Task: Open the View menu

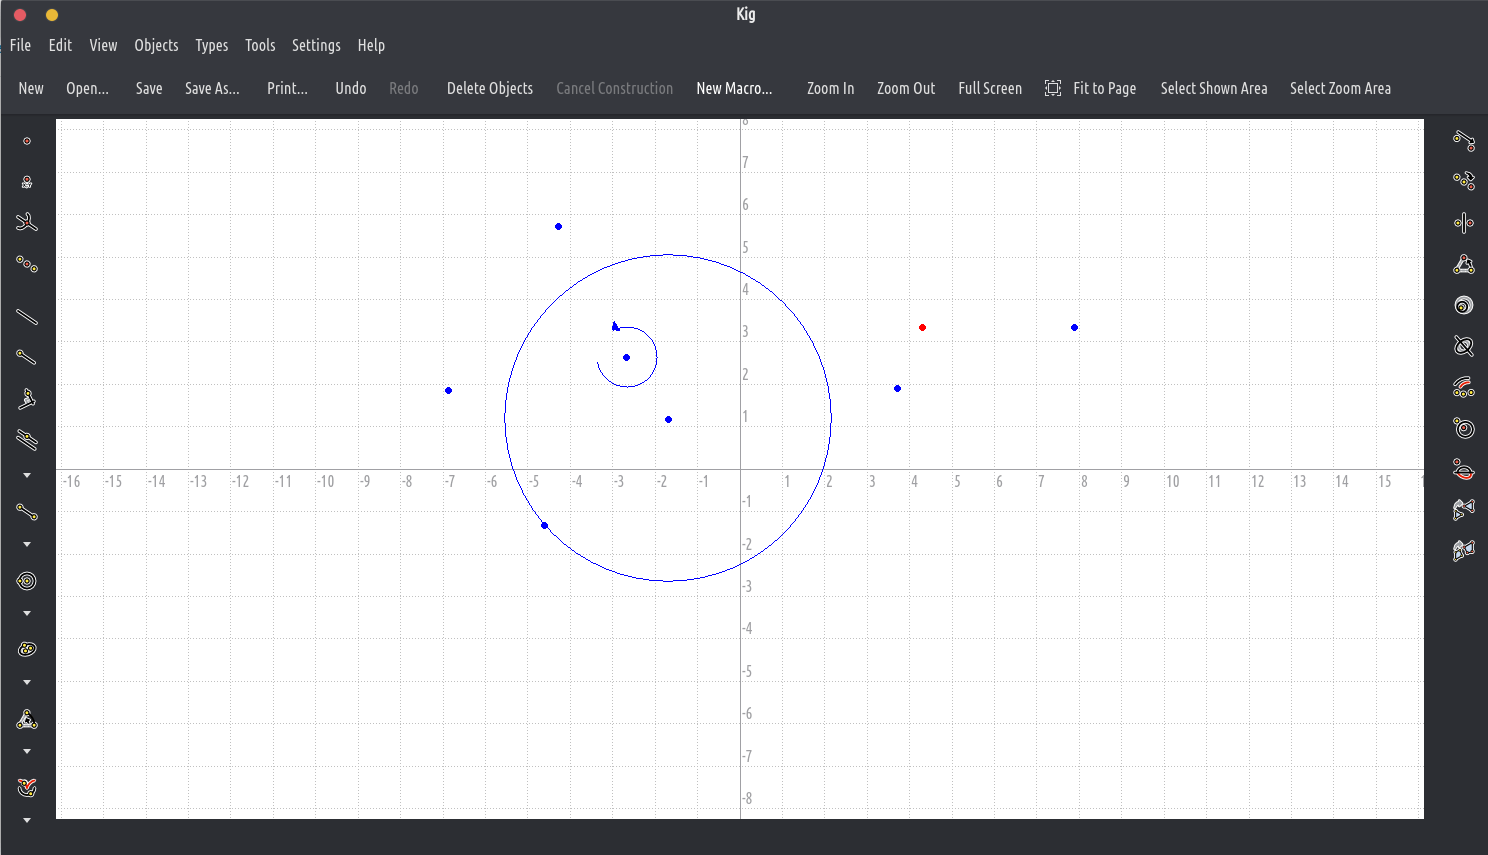Action: coord(103,45)
